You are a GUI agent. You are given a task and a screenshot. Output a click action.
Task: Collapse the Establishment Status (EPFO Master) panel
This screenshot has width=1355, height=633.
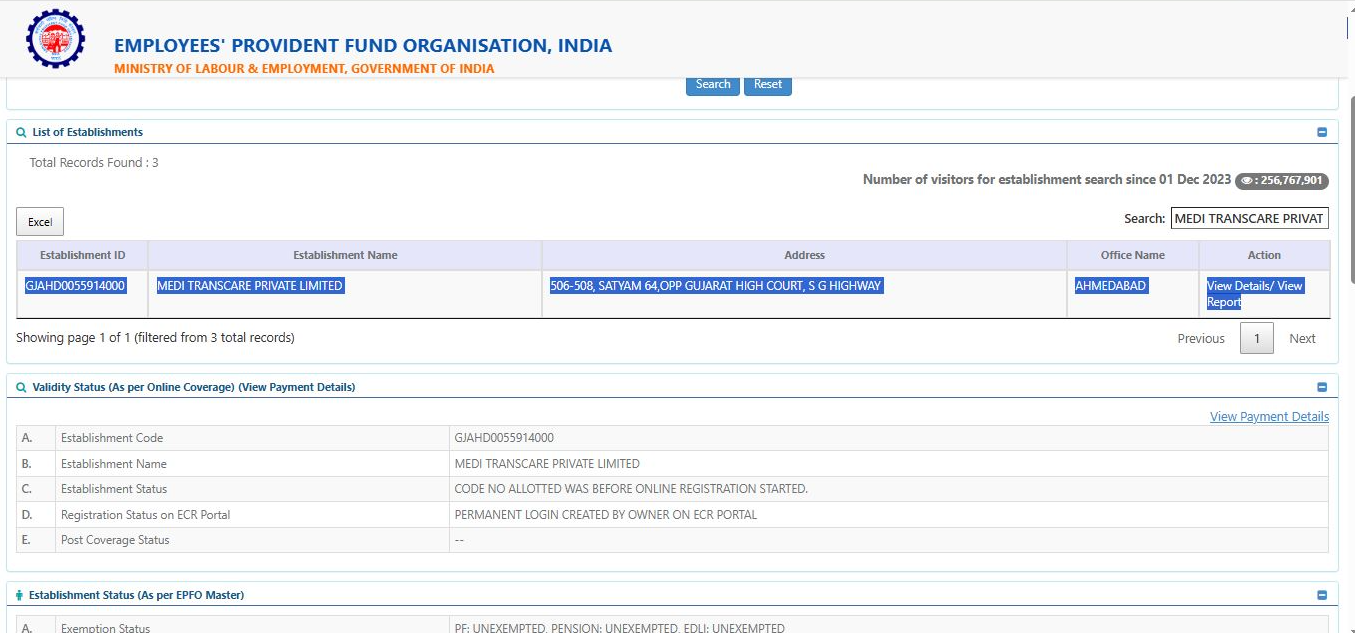pos(1321,595)
